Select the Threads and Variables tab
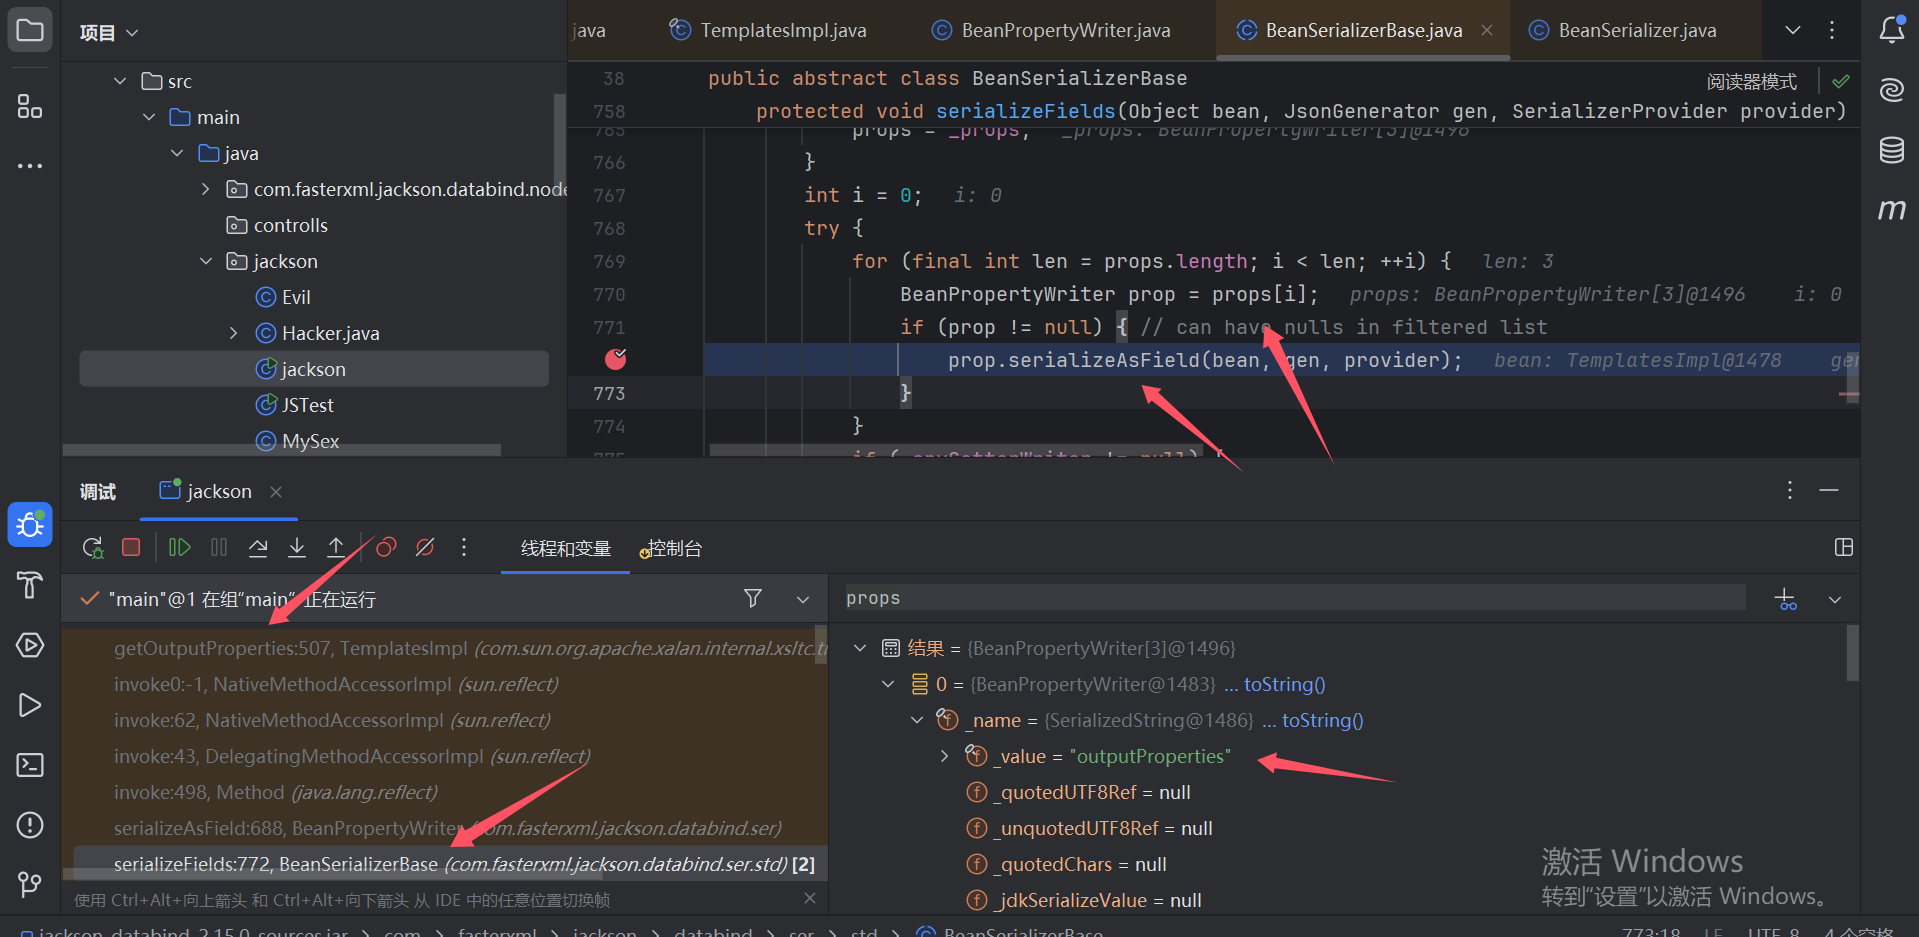Screen dimensions: 1919x937 [566, 548]
